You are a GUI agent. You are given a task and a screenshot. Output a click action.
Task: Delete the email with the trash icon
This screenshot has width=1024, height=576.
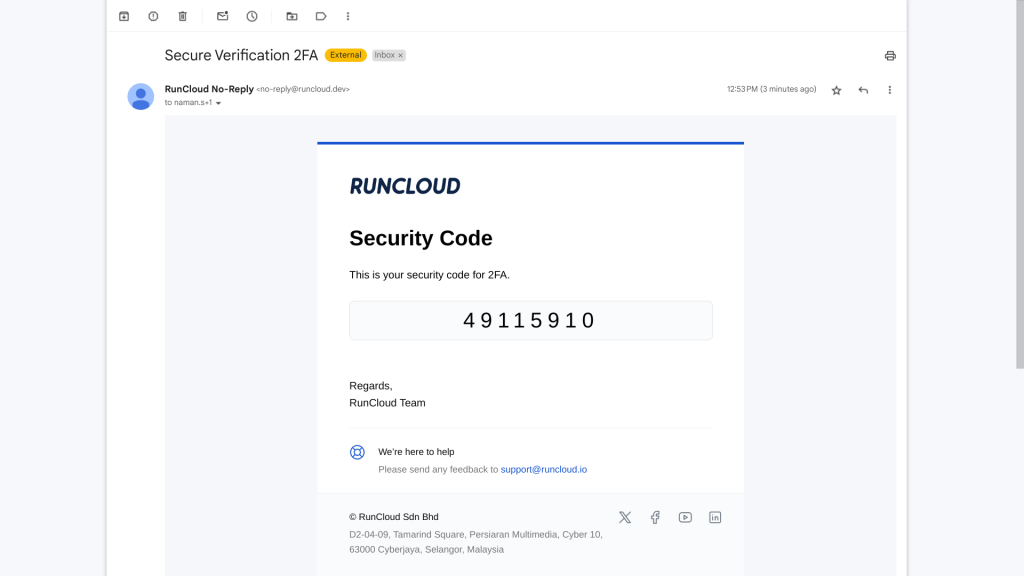pyautogui.click(x=183, y=16)
